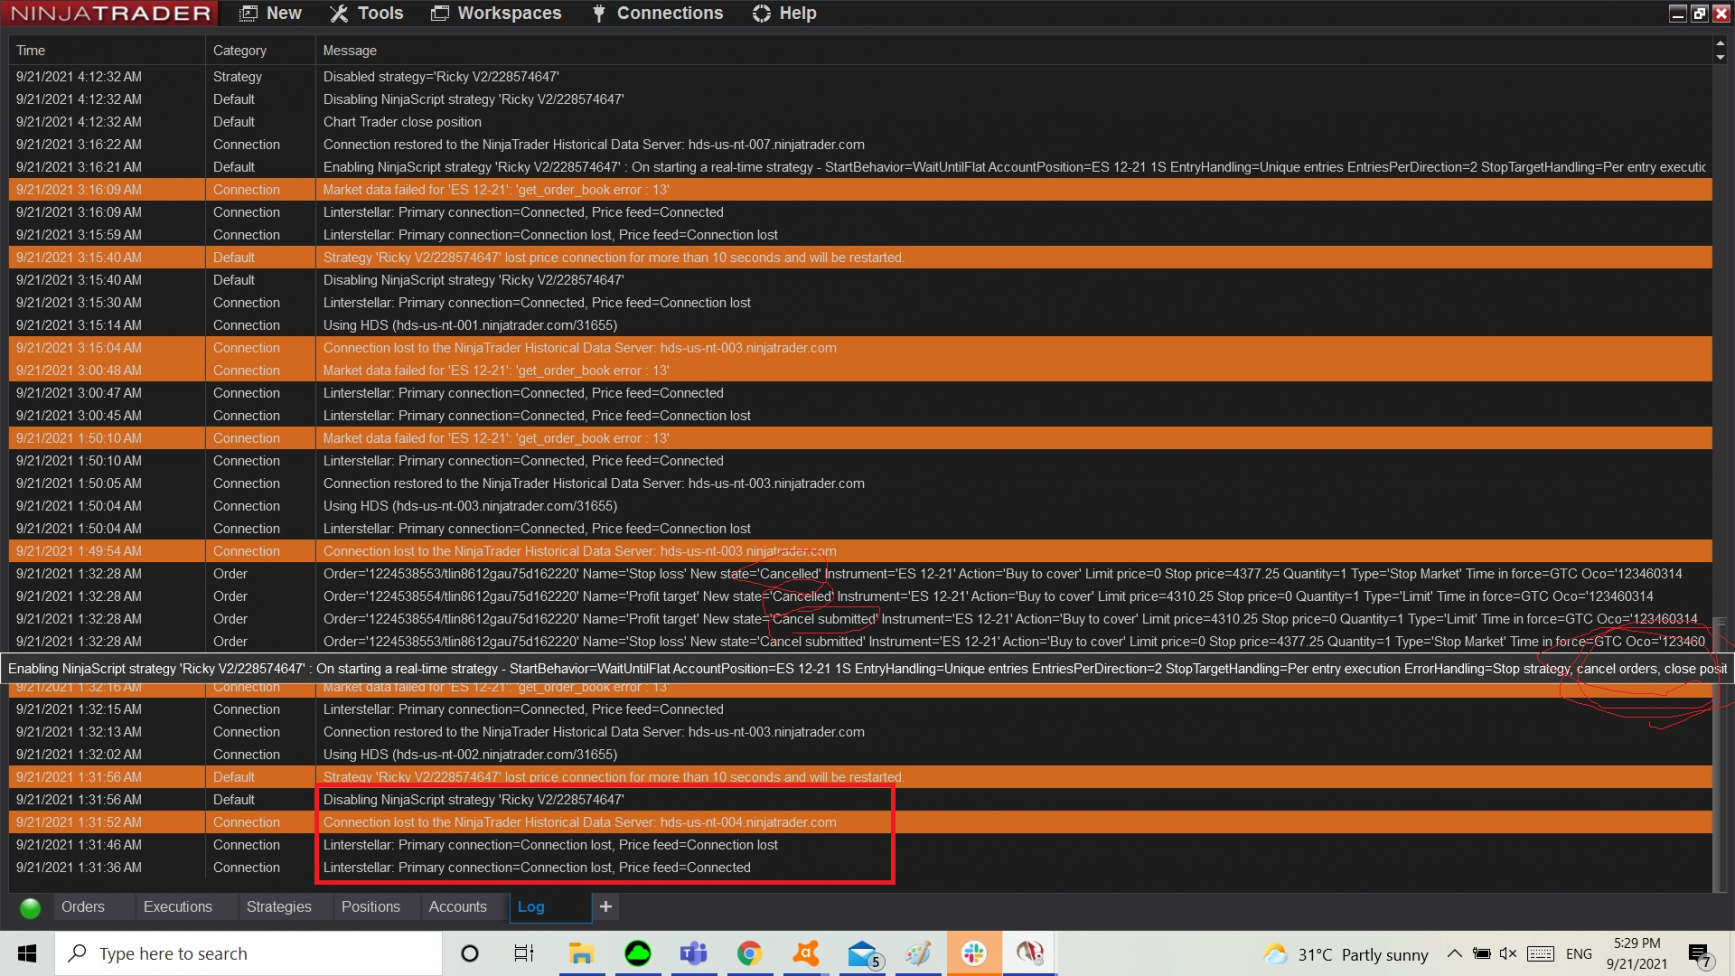This screenshot has height=976, width=1735.
Task: Open NinjaTrader from the taskbar
Action: tap(1030, 954)
